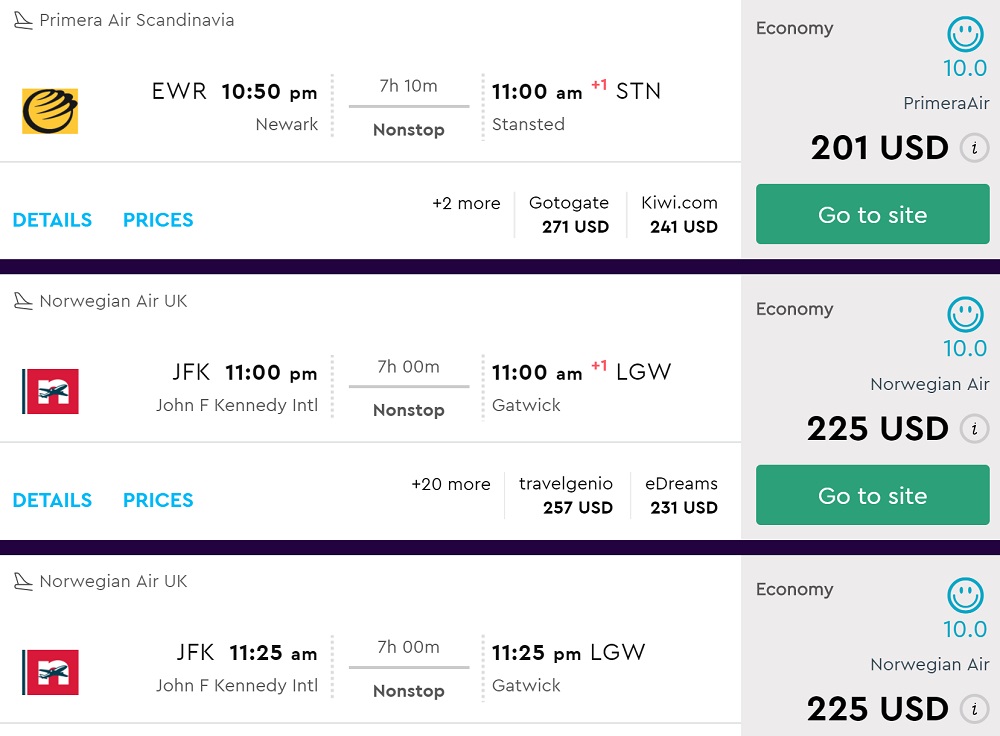The height and width of the screenshot is (736, 1000).
Task: Click the smiley rating icon on the JFK 11:00 pm flight
Action: 965,315
